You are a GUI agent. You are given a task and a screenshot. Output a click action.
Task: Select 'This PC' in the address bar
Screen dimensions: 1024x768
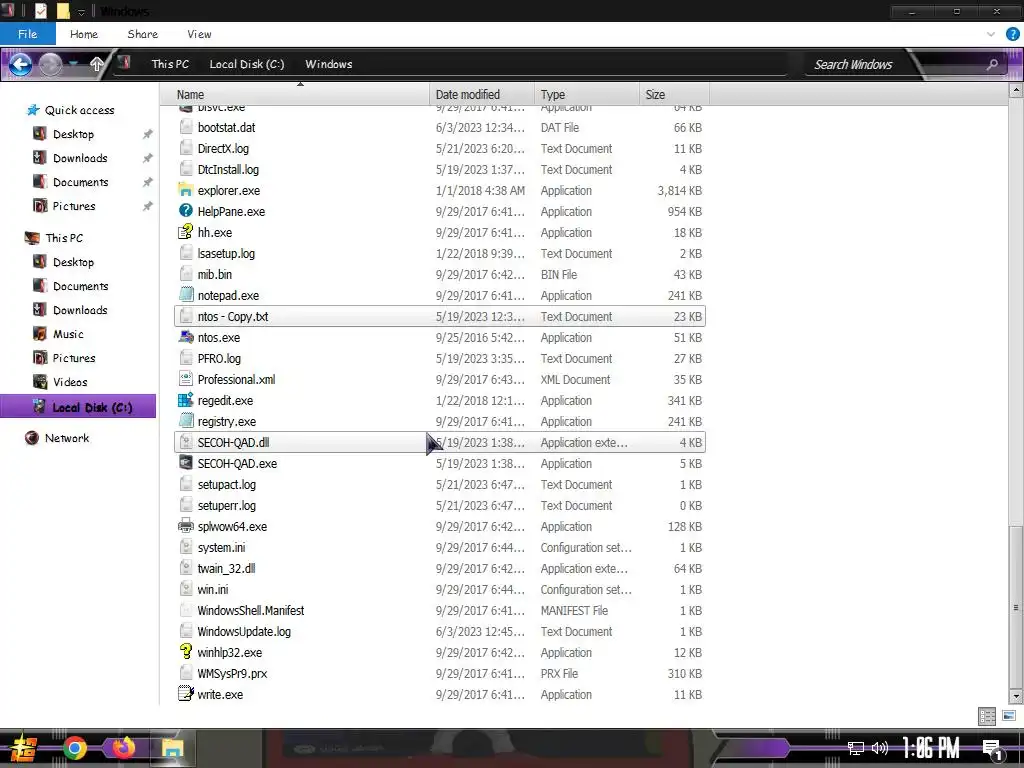(x=170, y=64)
